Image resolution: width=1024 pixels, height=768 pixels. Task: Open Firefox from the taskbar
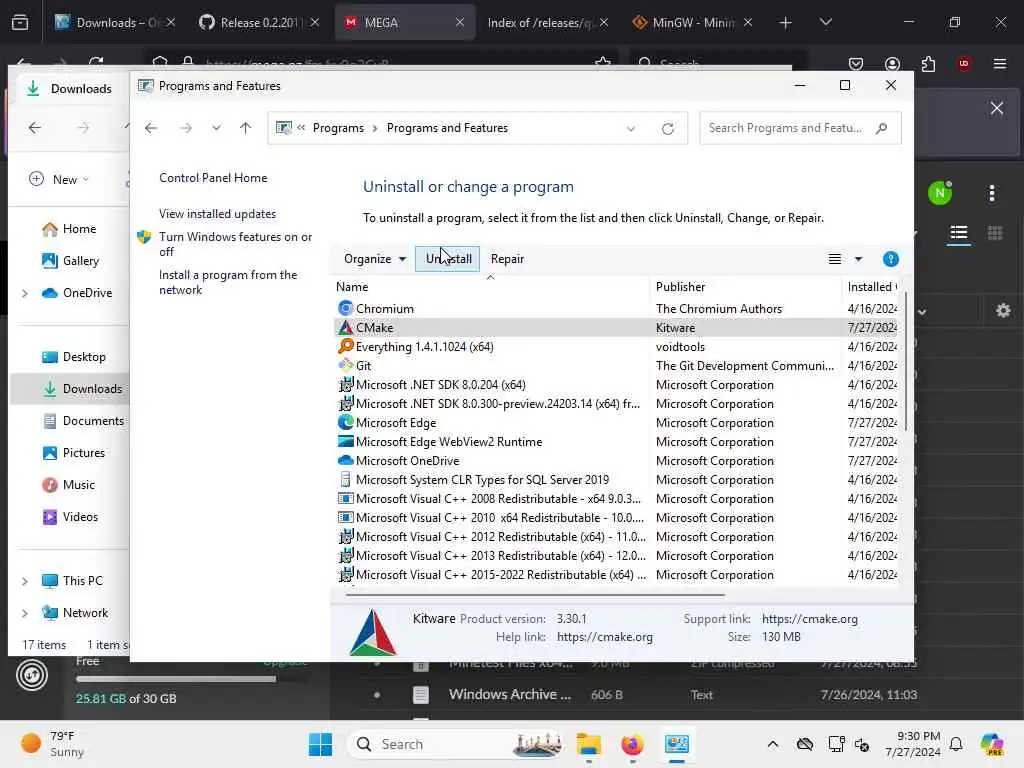tap(632, 744)
